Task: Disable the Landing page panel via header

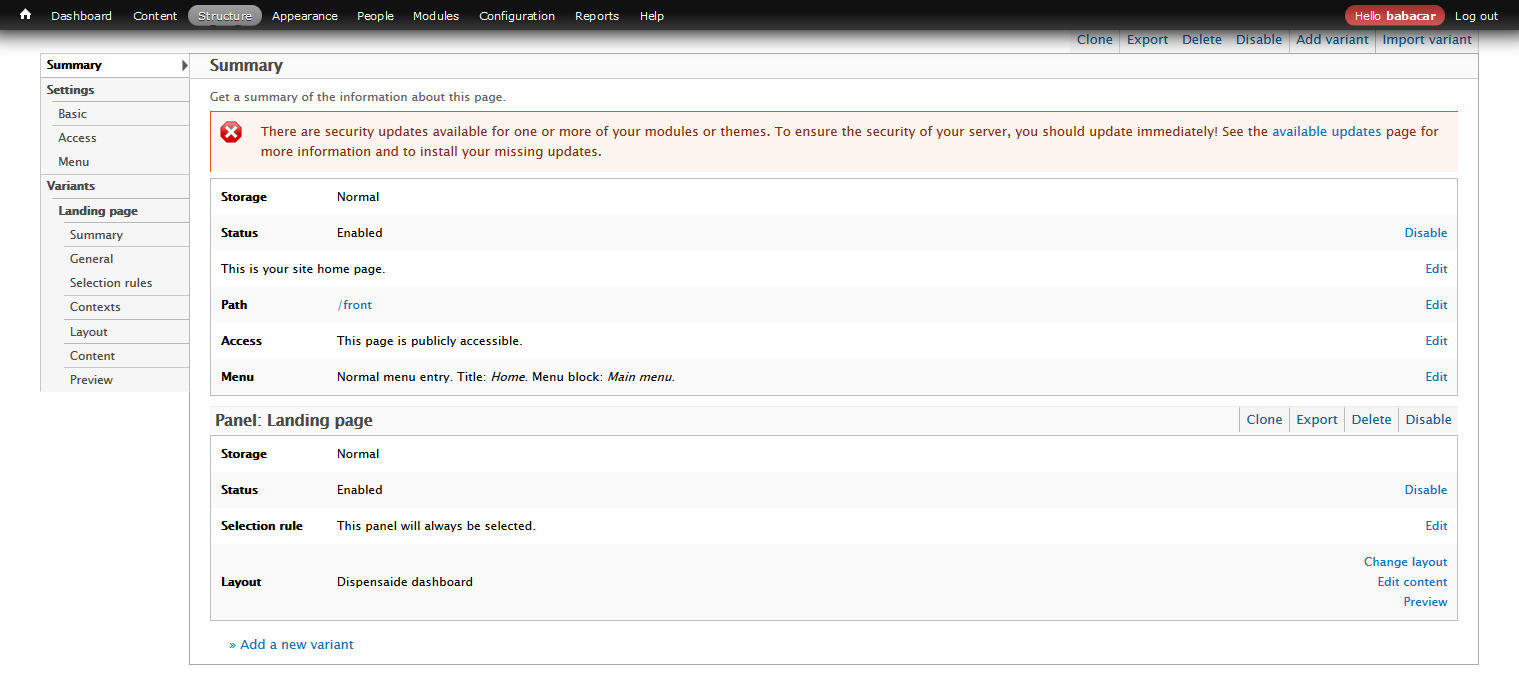Action: click(x=1428, y=420)
